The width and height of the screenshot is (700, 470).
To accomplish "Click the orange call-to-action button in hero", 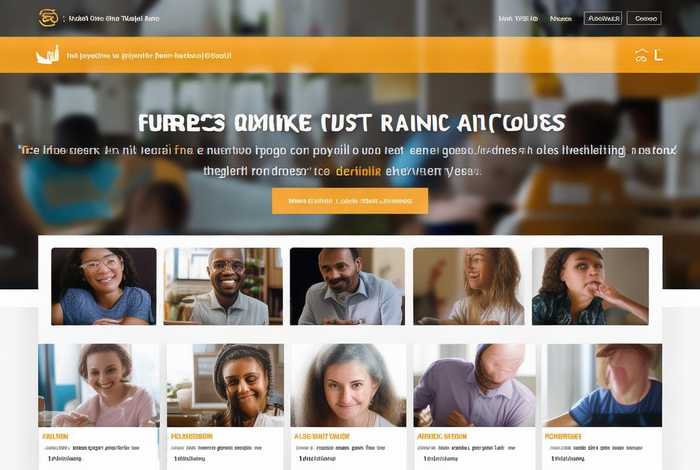I will pyautogui.click(x=350, y=201).
